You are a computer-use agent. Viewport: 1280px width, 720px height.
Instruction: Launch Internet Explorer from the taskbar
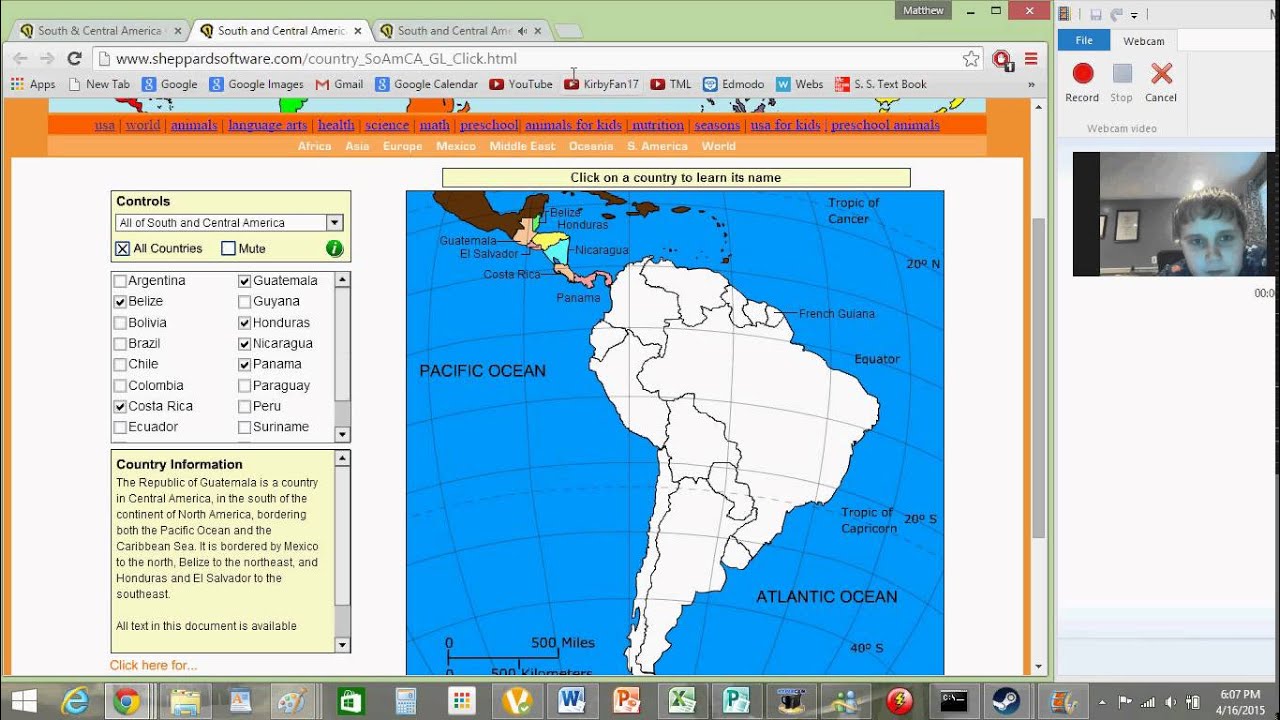click(75, 701)
